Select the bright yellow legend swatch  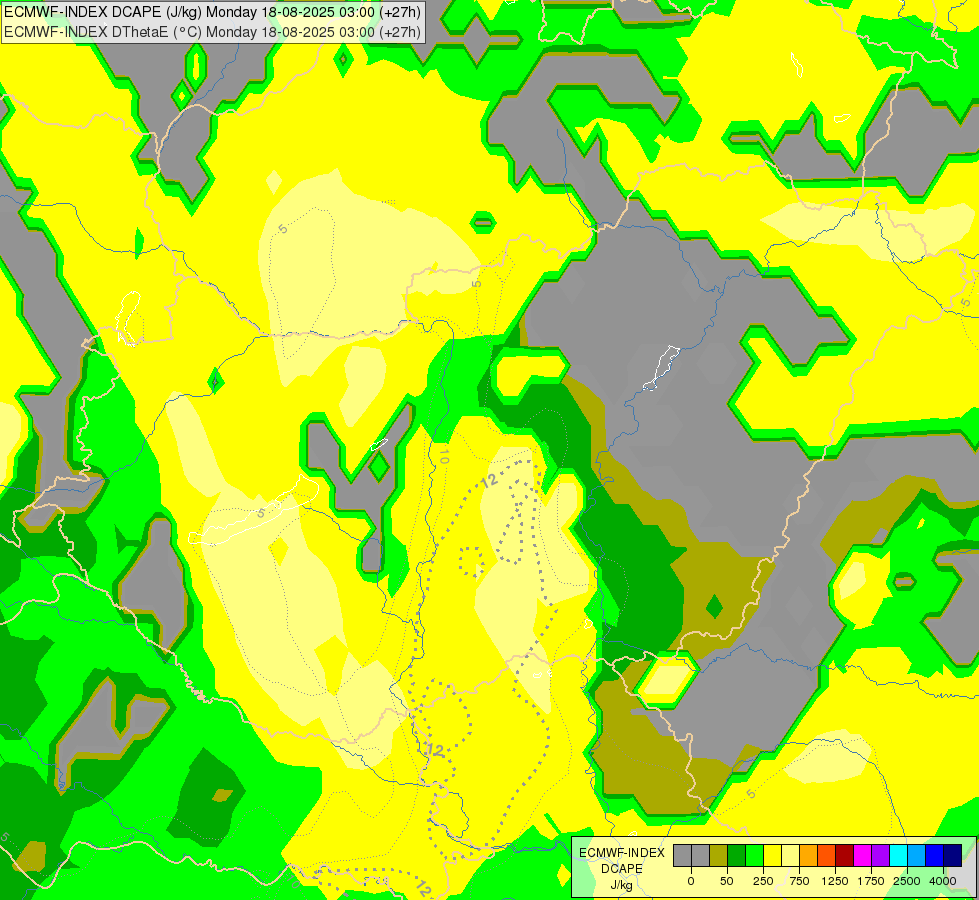pos(772,855)
